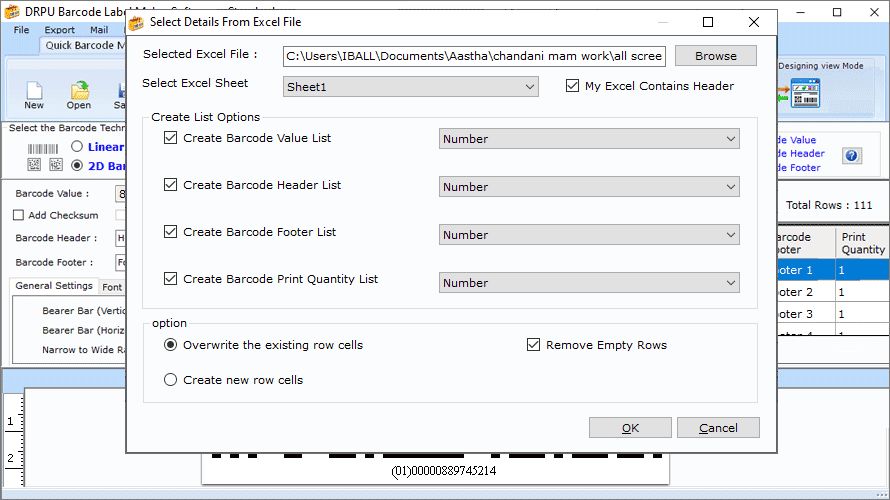This screenshot has width=890, height=500.
Task: Click the Designing view Mode icon
Action: pos(805,94)
